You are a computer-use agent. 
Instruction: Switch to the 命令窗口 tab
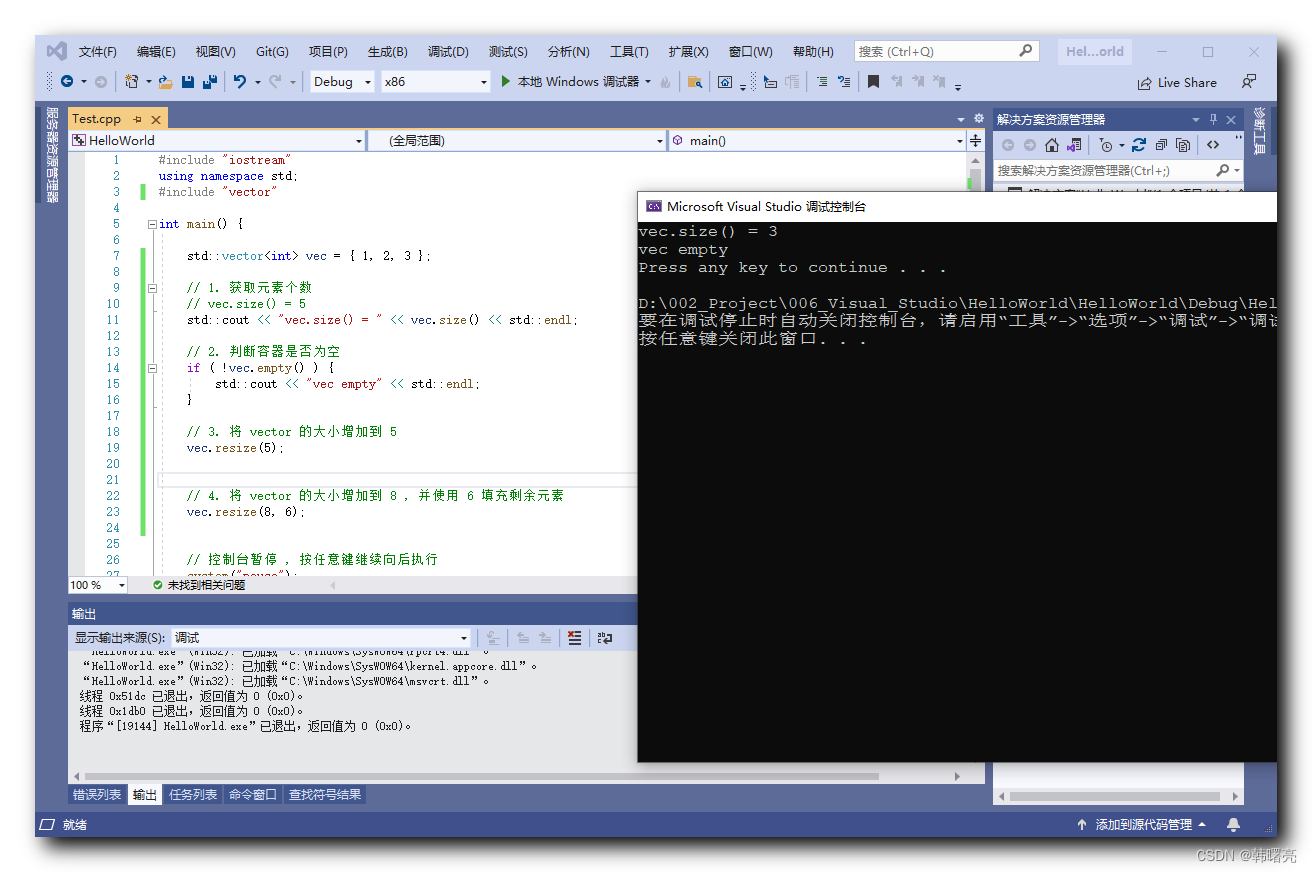click(253, 795)
